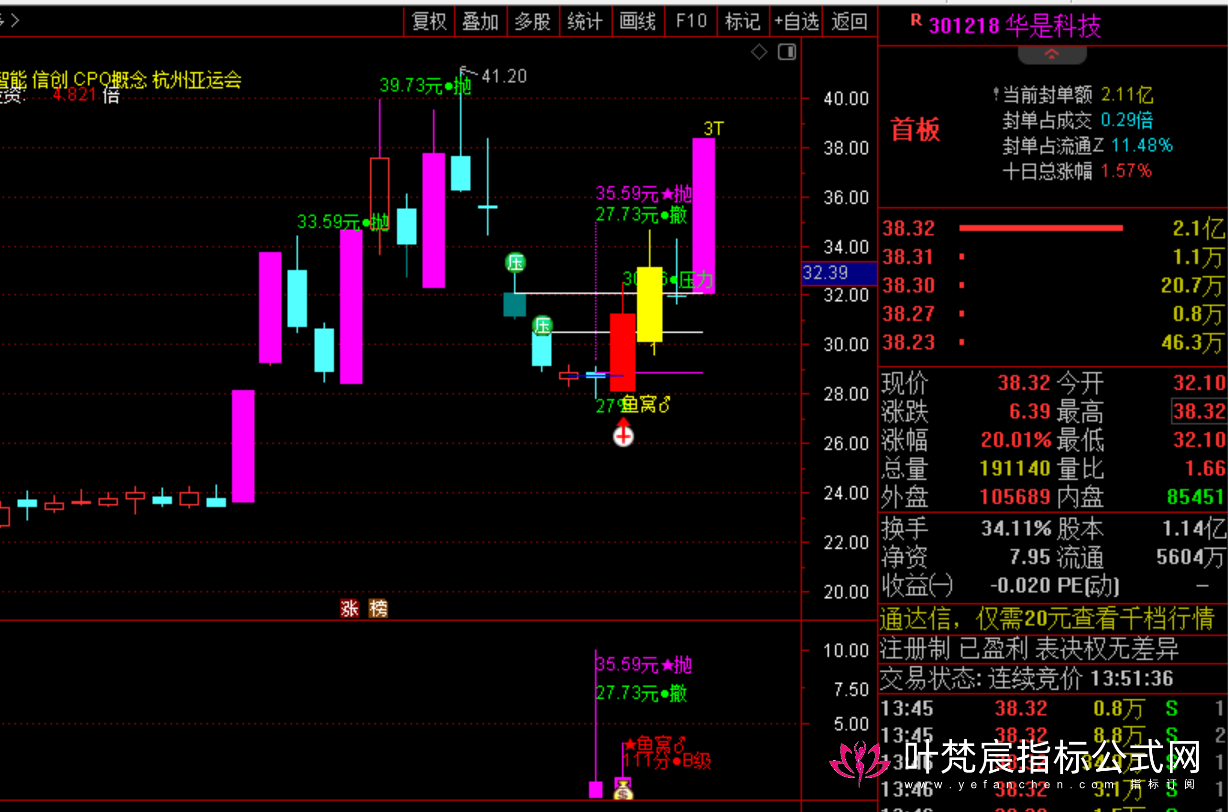Viewport: 1229px width, 812px height.
Task: Click the diamond icon above price axis
Action: [759, 52]
